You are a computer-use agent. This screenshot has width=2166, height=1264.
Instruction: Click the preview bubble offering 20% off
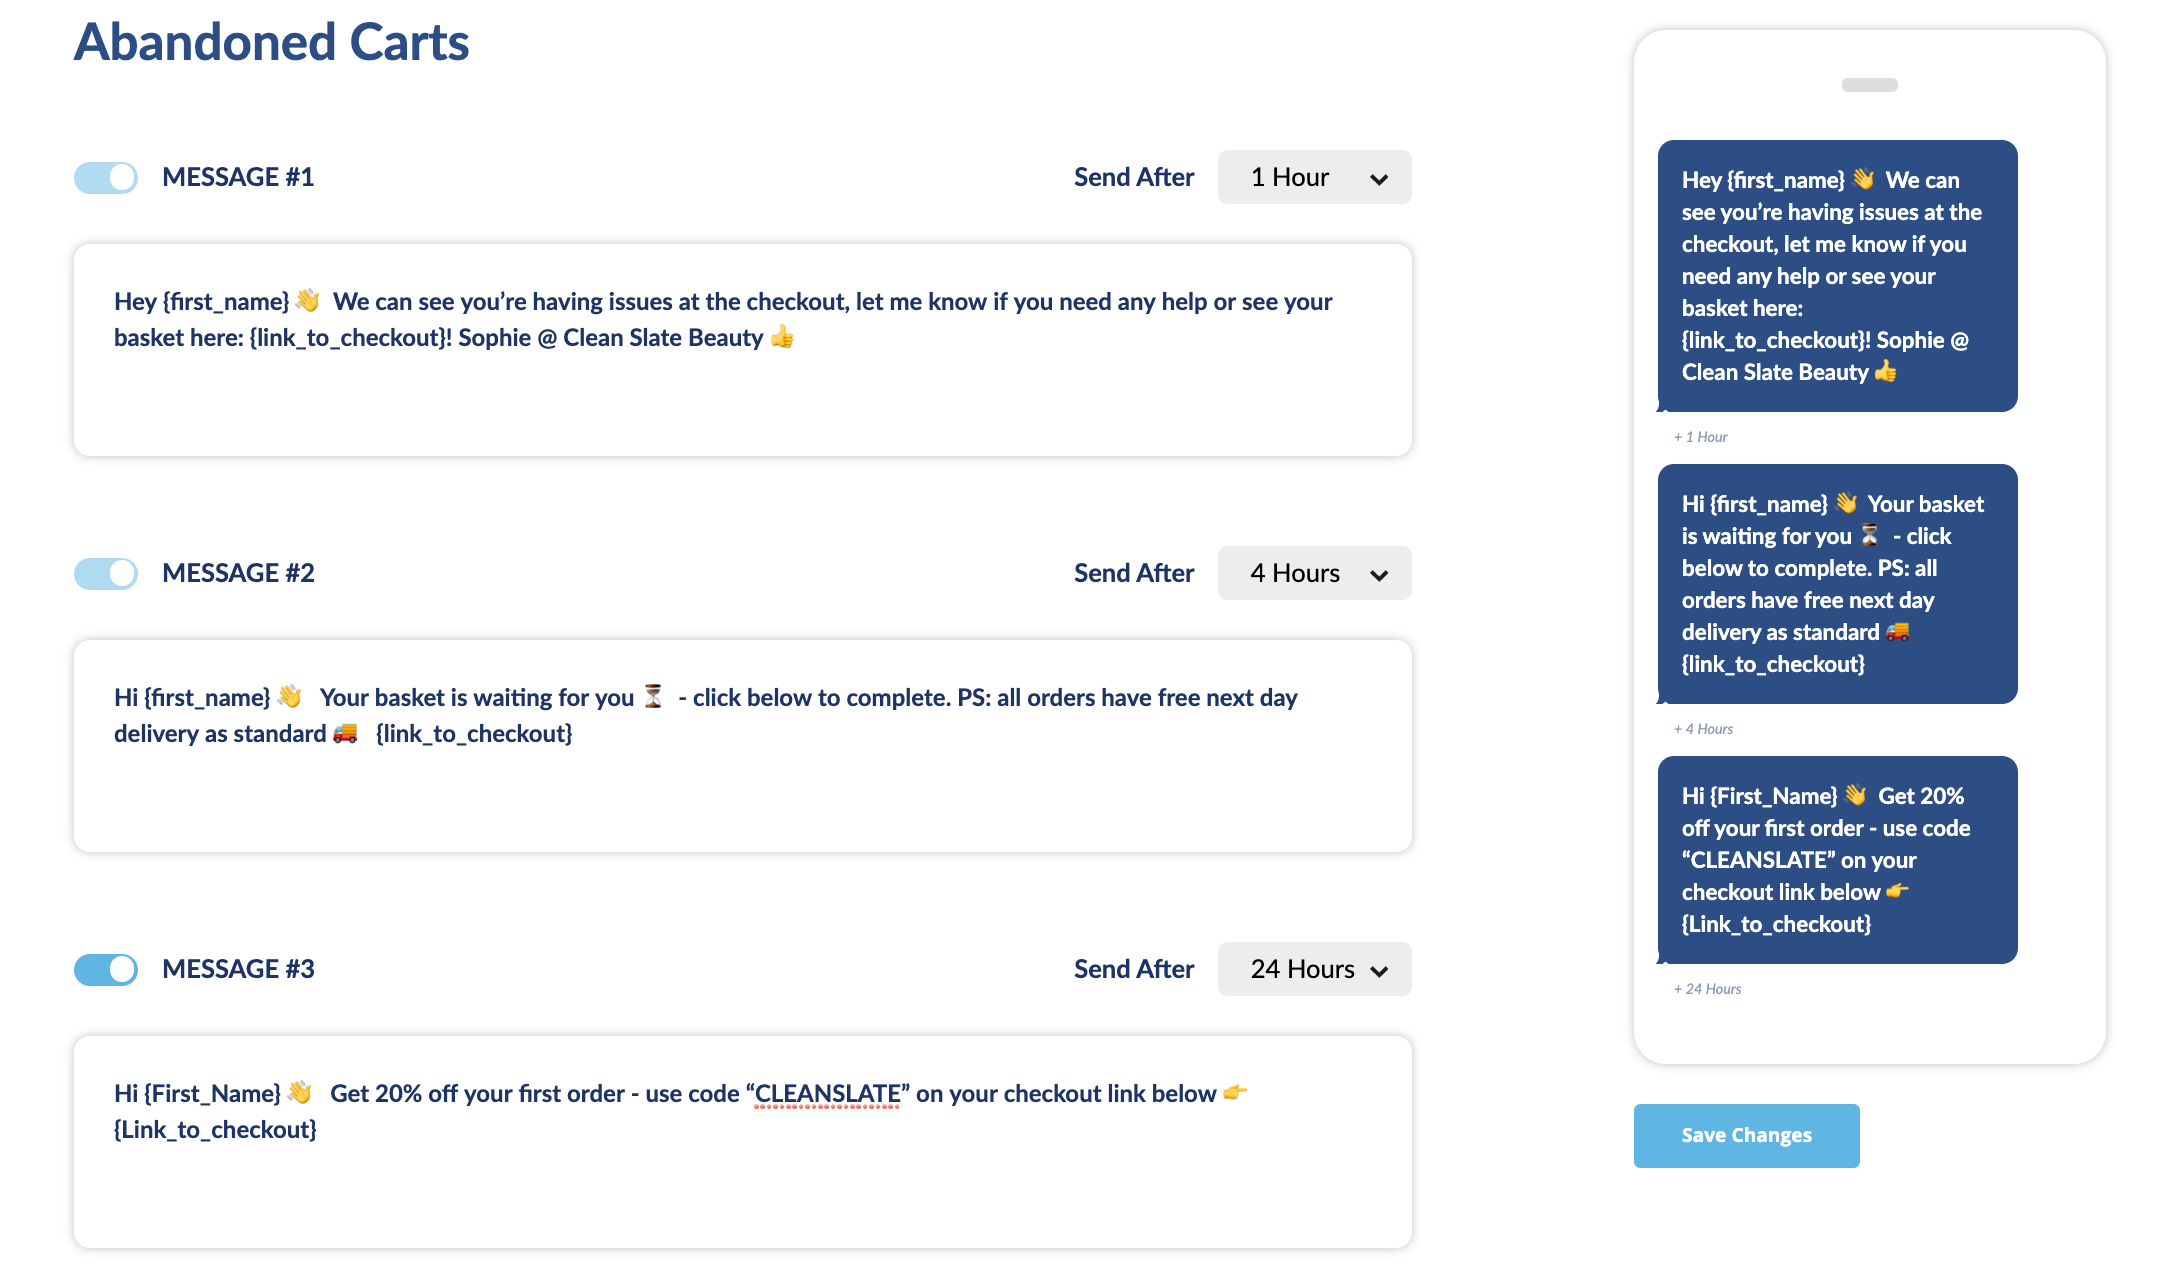click(x=1837, y=860)
